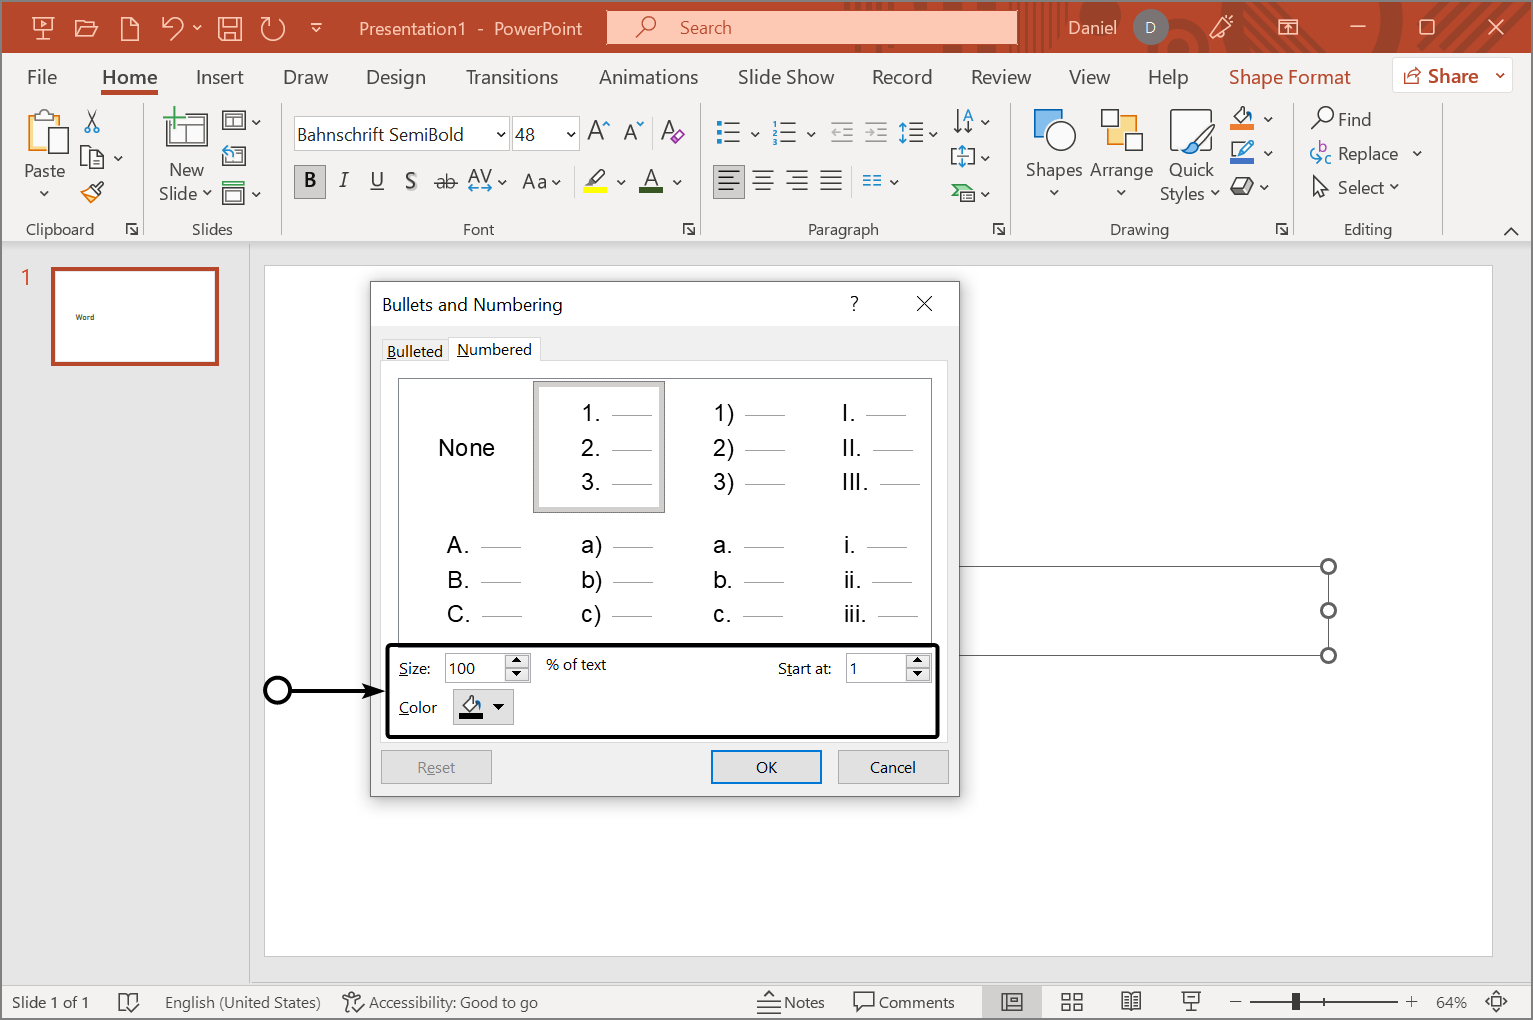Expand the font size dropdown

coord(571,134)
